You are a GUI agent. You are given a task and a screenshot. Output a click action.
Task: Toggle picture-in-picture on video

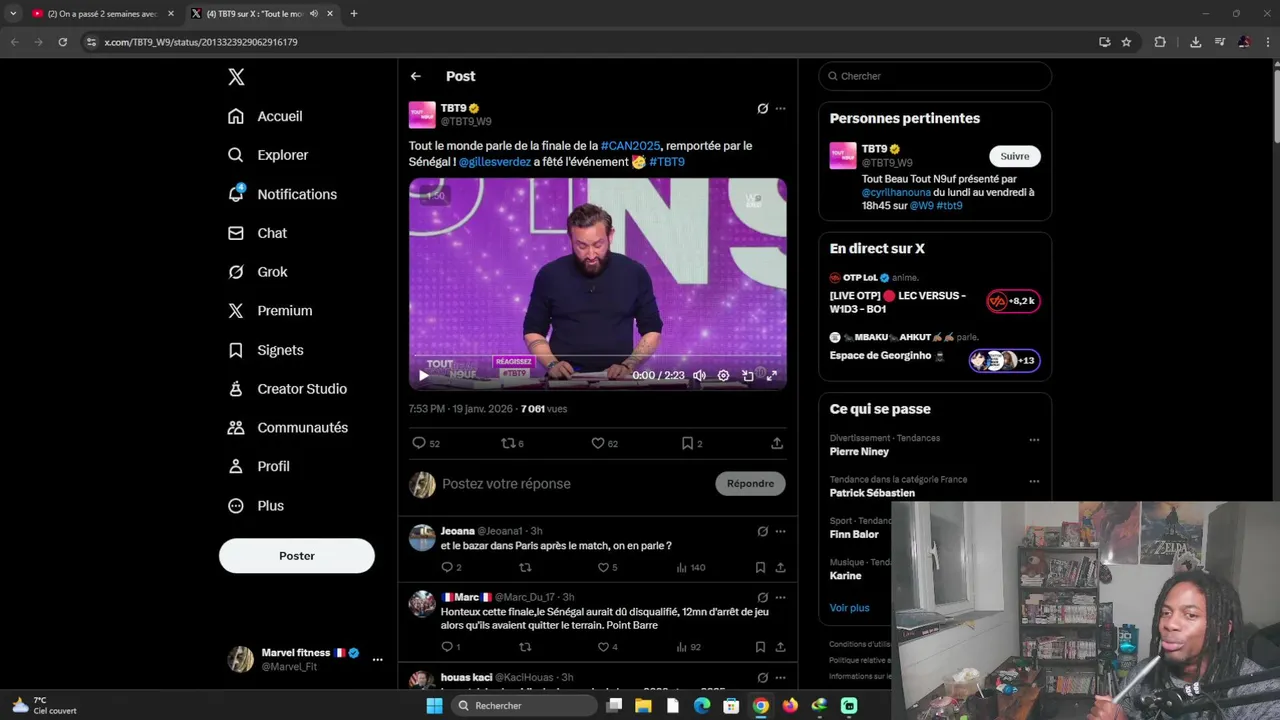pos(748,376)
